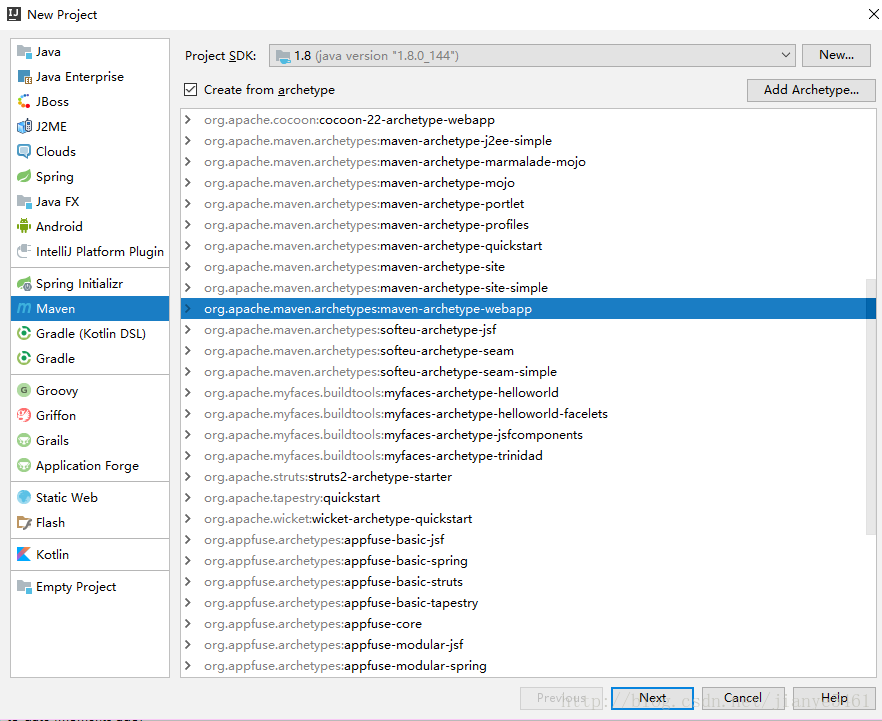
Task: Expand maven-archetype-j2ee-simple chevron
Action: pos(188,141)
